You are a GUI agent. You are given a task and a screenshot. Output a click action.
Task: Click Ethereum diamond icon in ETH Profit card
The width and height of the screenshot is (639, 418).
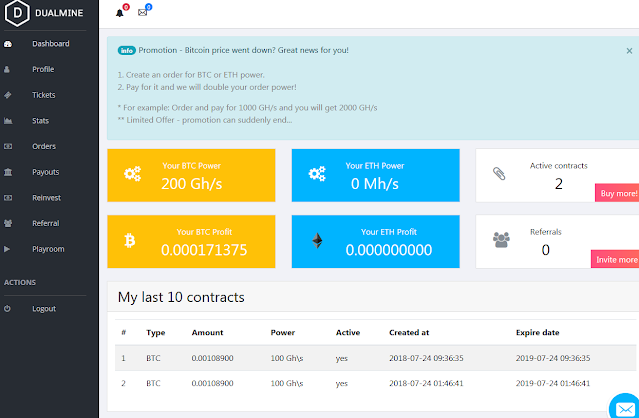click(317, 240)
